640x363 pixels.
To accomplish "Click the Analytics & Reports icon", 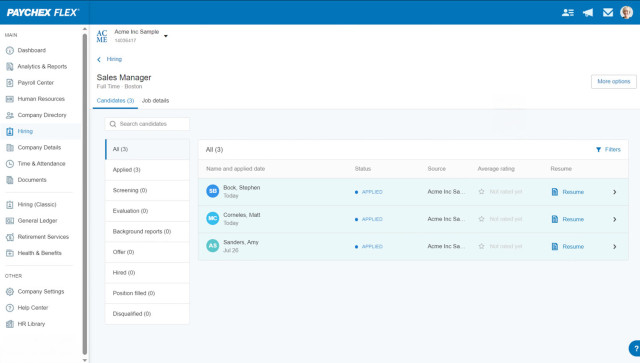I will [10, 67].
